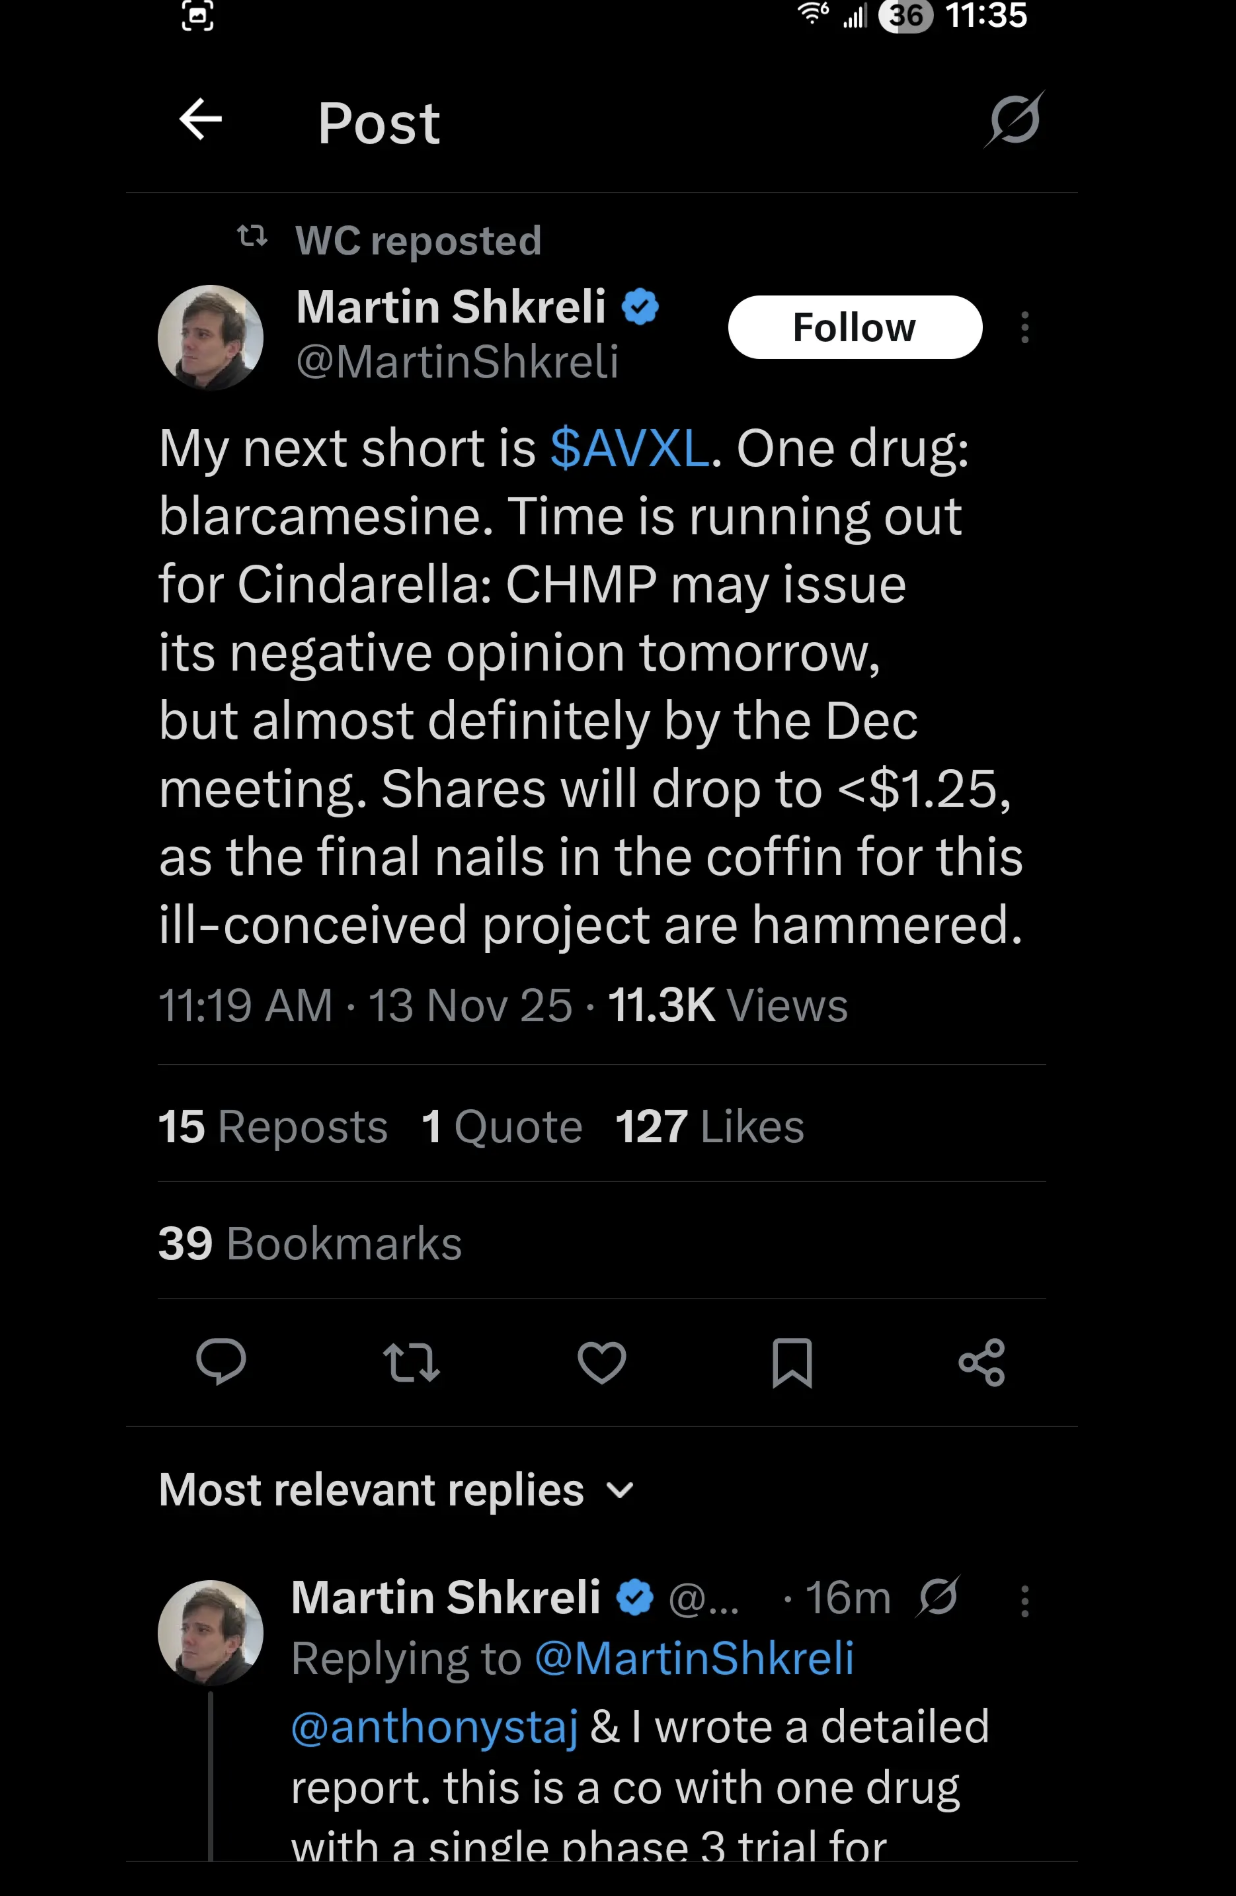View the 127 Likes list
This screenshot has height=1896, width=1236.
tap(710, 1127)
